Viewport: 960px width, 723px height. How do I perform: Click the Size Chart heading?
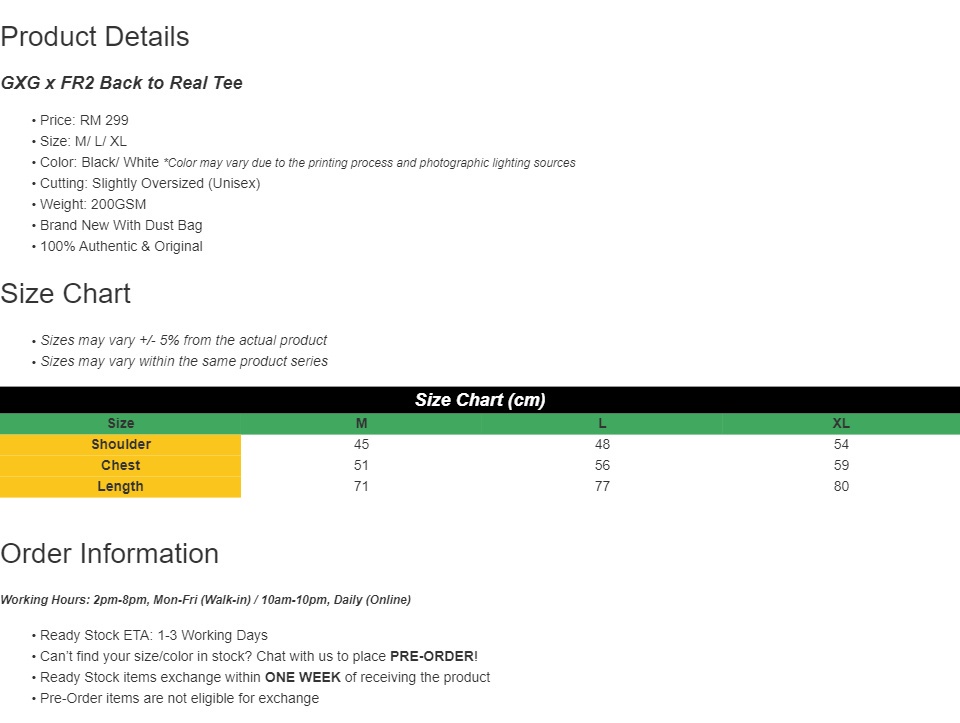pyautogui.click(x=66, y=294)
